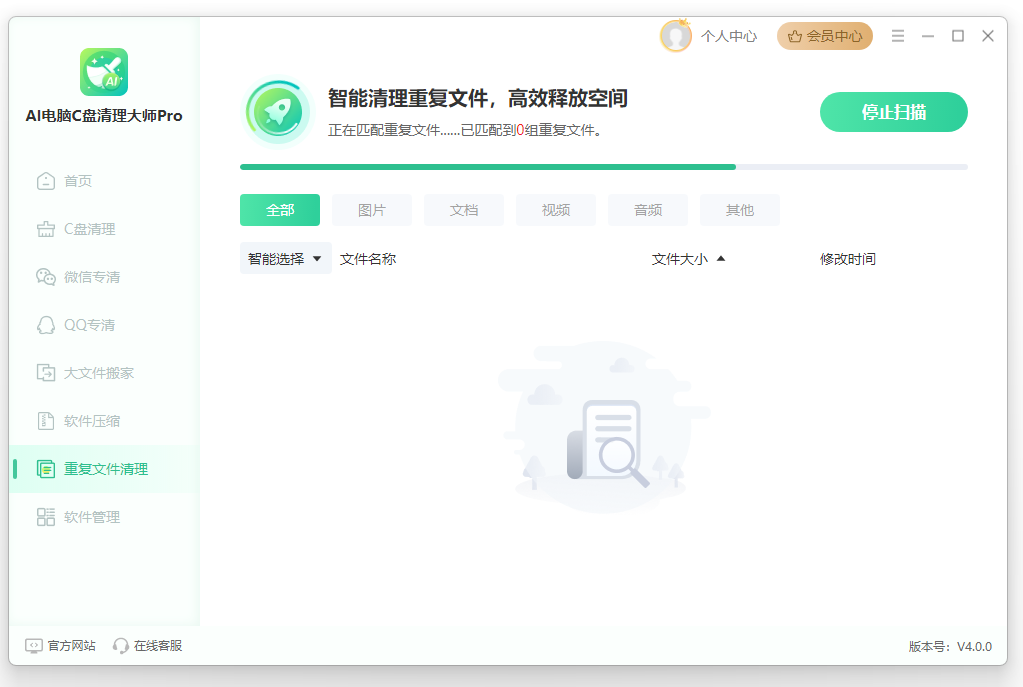Image resolution: width=1023 pixels, height=687 pixels.
Task: Click the AI电脑C盘清理大师Pro title
Action: [104, 115]
